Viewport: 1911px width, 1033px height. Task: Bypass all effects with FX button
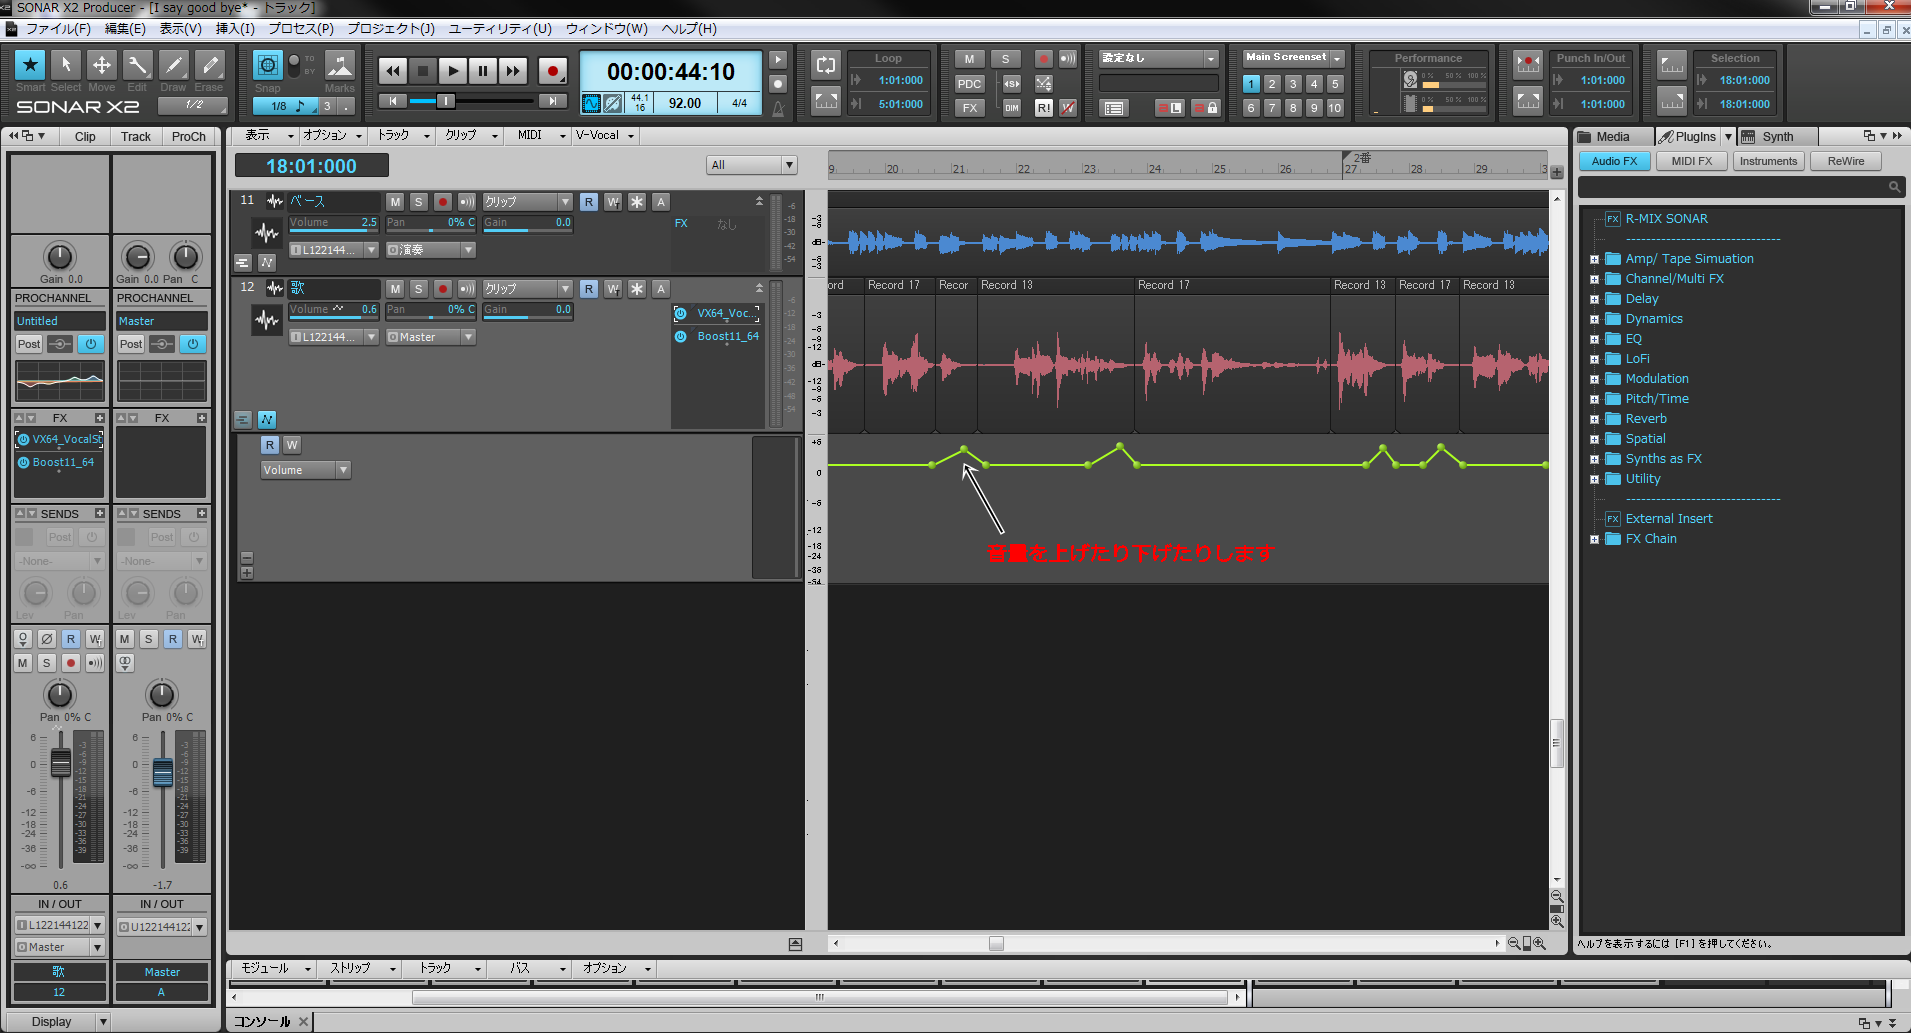tap(969, 108)
